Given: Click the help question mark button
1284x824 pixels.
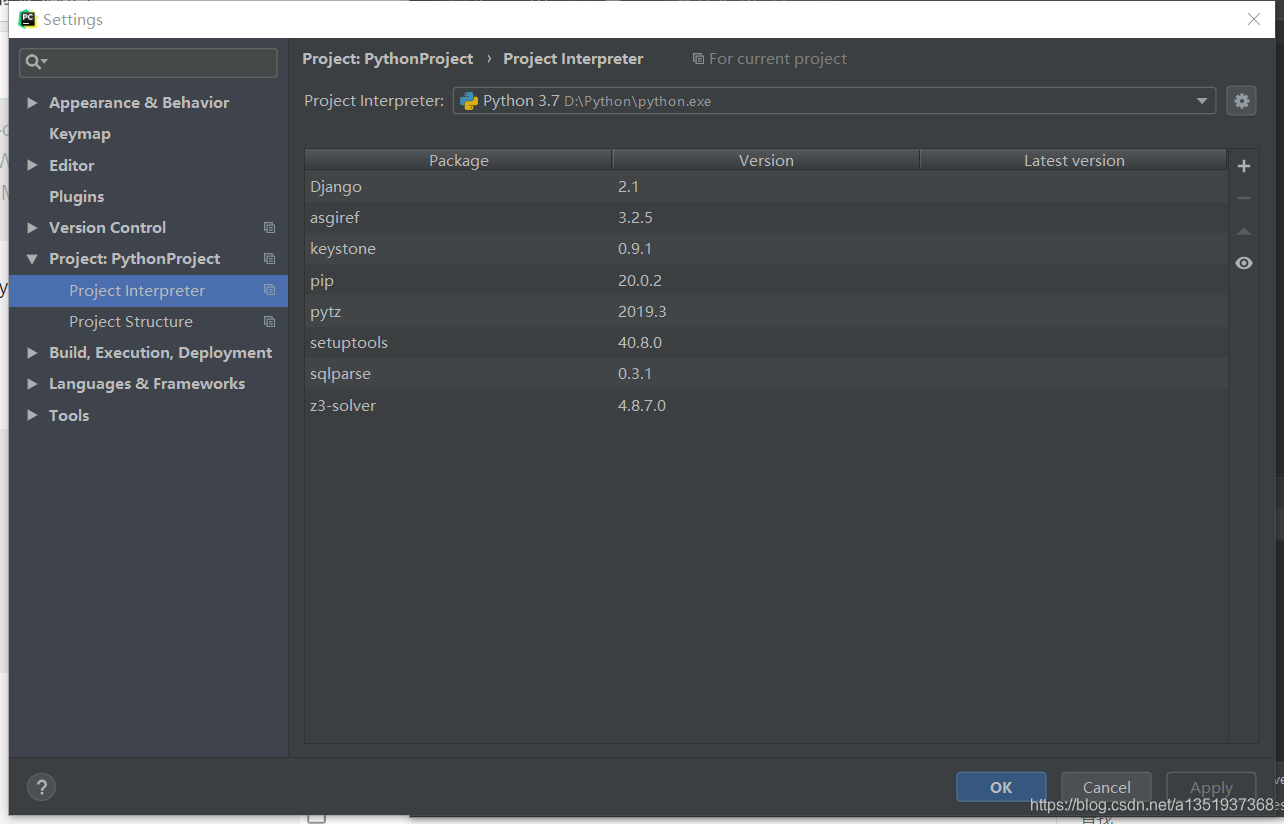Looking at the screenshot, I should tap(41, 787).
